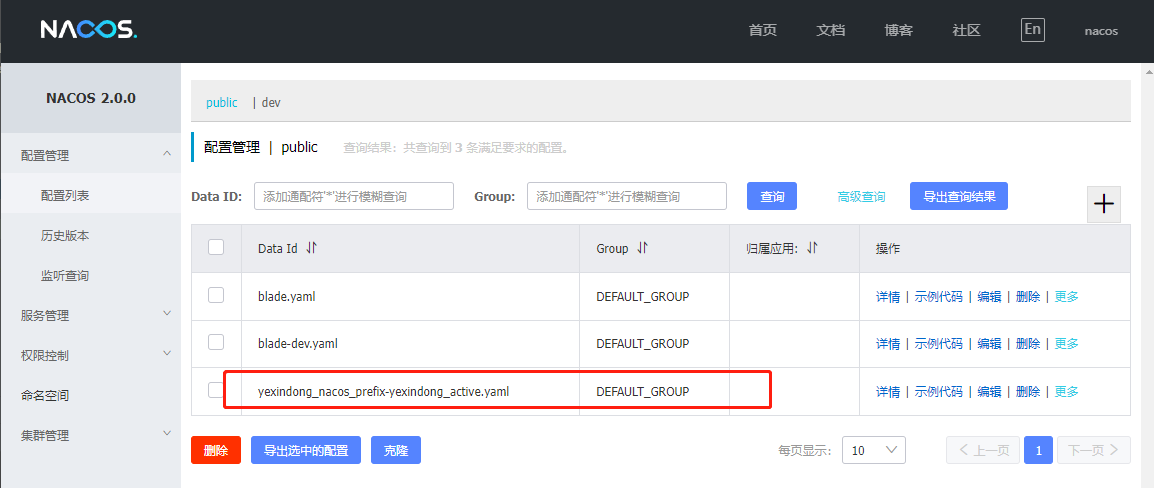Viewport: 1154px width, 488px height.
Task: View 详情 for blade.yaml
Action: [888, 297]
